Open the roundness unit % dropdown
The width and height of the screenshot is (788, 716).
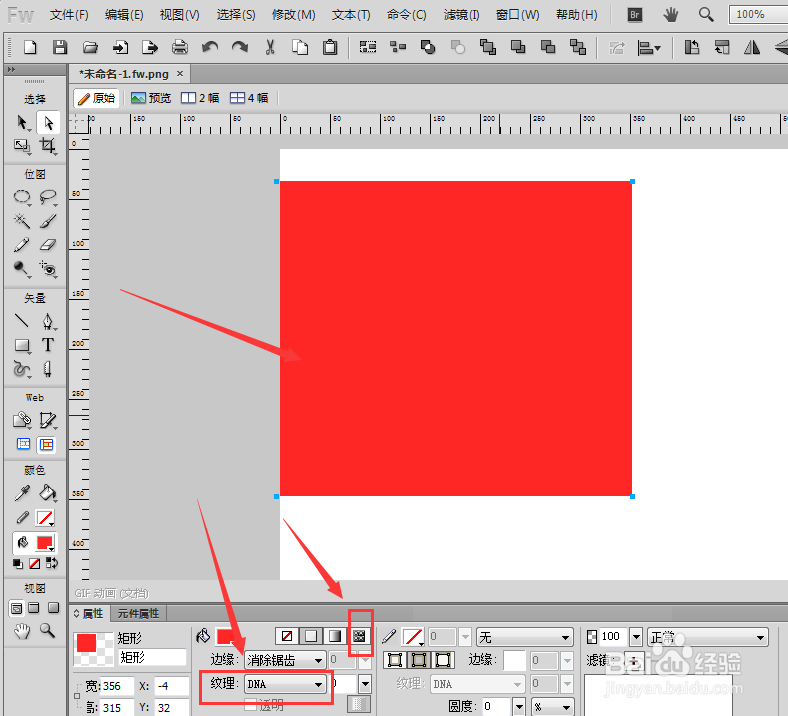553,706
